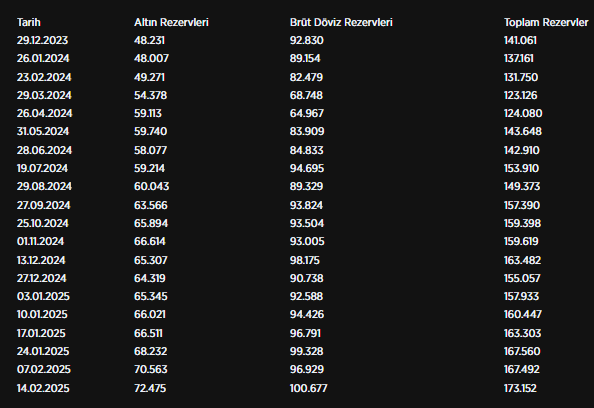Image resolution: width=594 pixels, height=408 pixels.
Task: Select gold reserve value 59.740
Action: pos(150,131)
